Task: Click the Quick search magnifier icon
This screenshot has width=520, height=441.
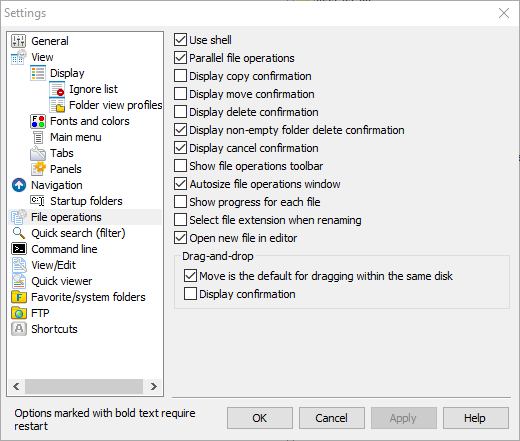Action: point(19,233)
